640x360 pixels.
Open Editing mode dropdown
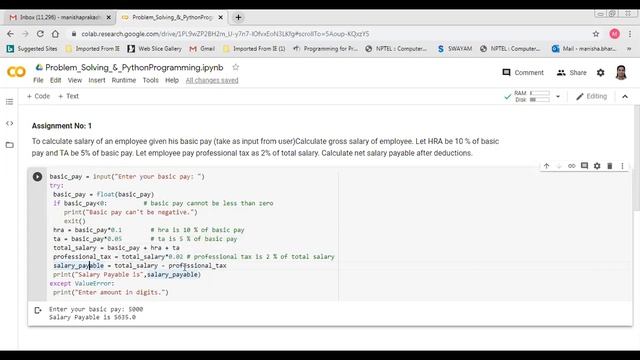click(x=591, y=96)
